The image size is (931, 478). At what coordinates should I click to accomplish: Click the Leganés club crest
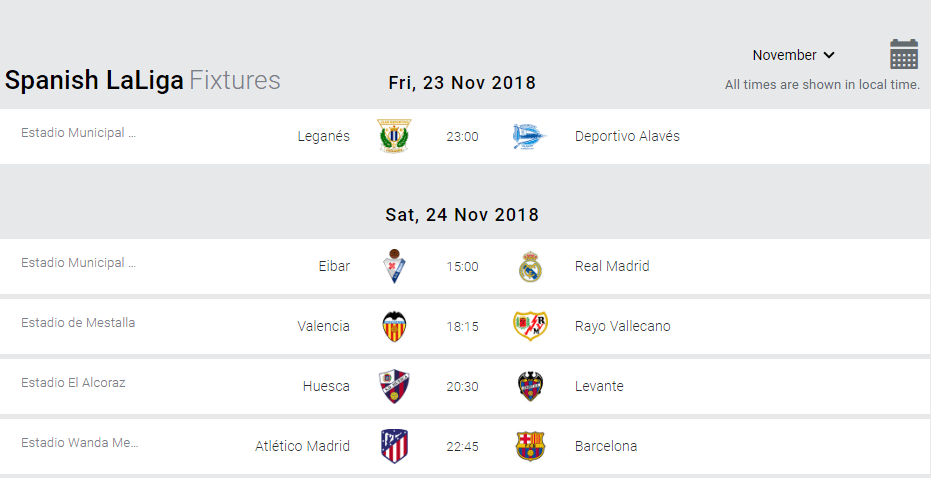[x=394, y=136]
